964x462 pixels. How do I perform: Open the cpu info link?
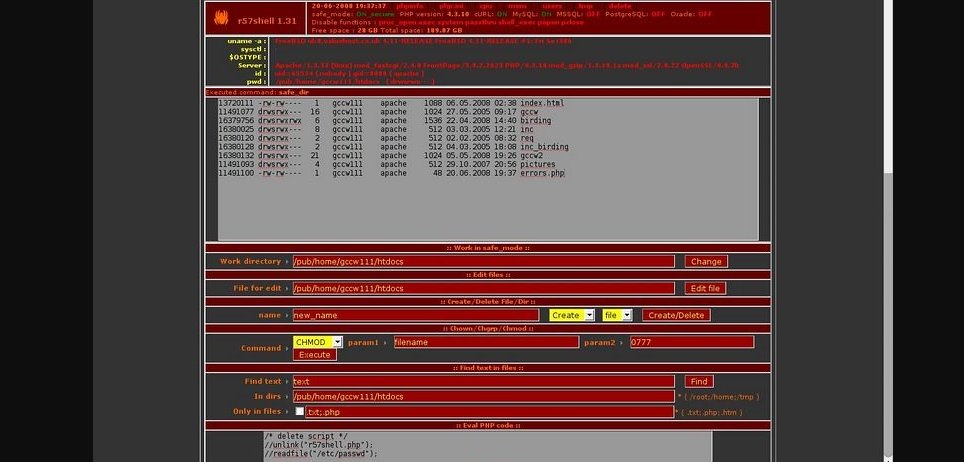tap(486, 6)
